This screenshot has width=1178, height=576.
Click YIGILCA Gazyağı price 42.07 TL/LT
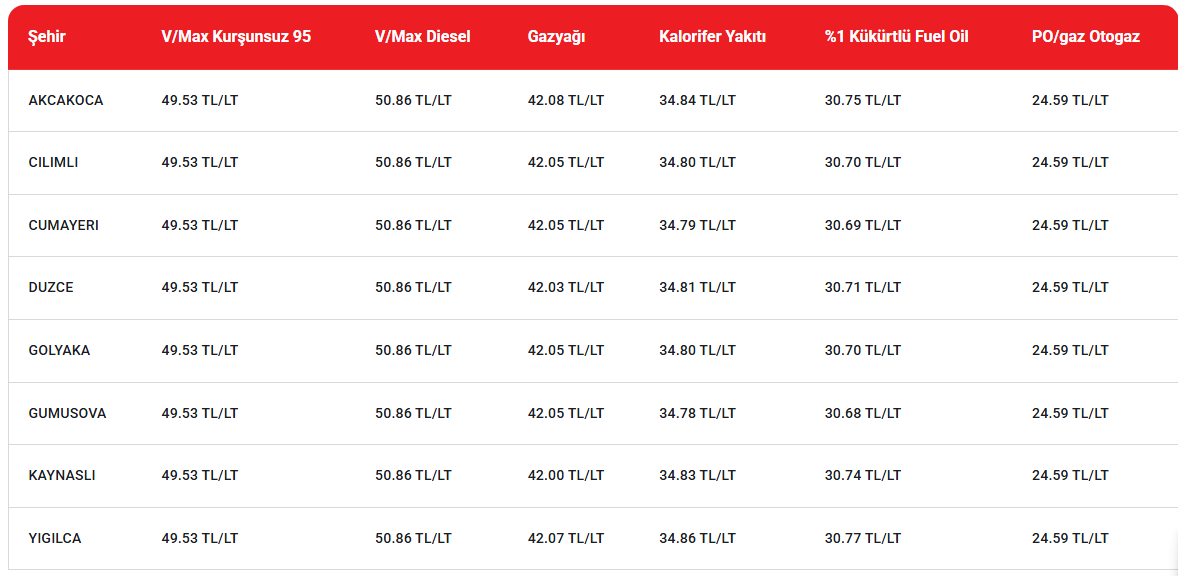(566, 539)
